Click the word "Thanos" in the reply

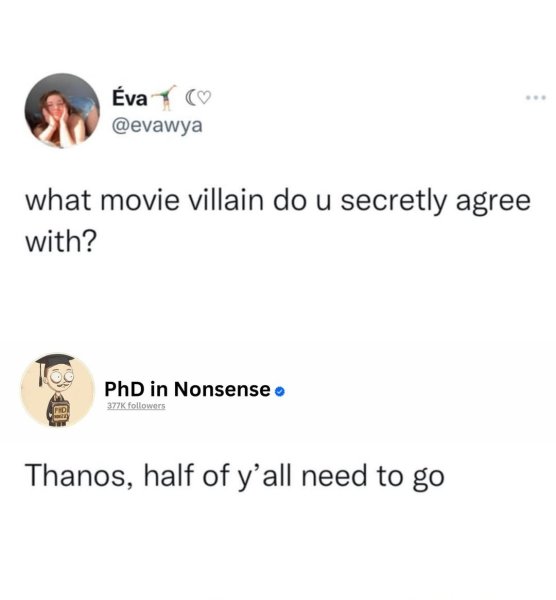click(x=77, y=475)
